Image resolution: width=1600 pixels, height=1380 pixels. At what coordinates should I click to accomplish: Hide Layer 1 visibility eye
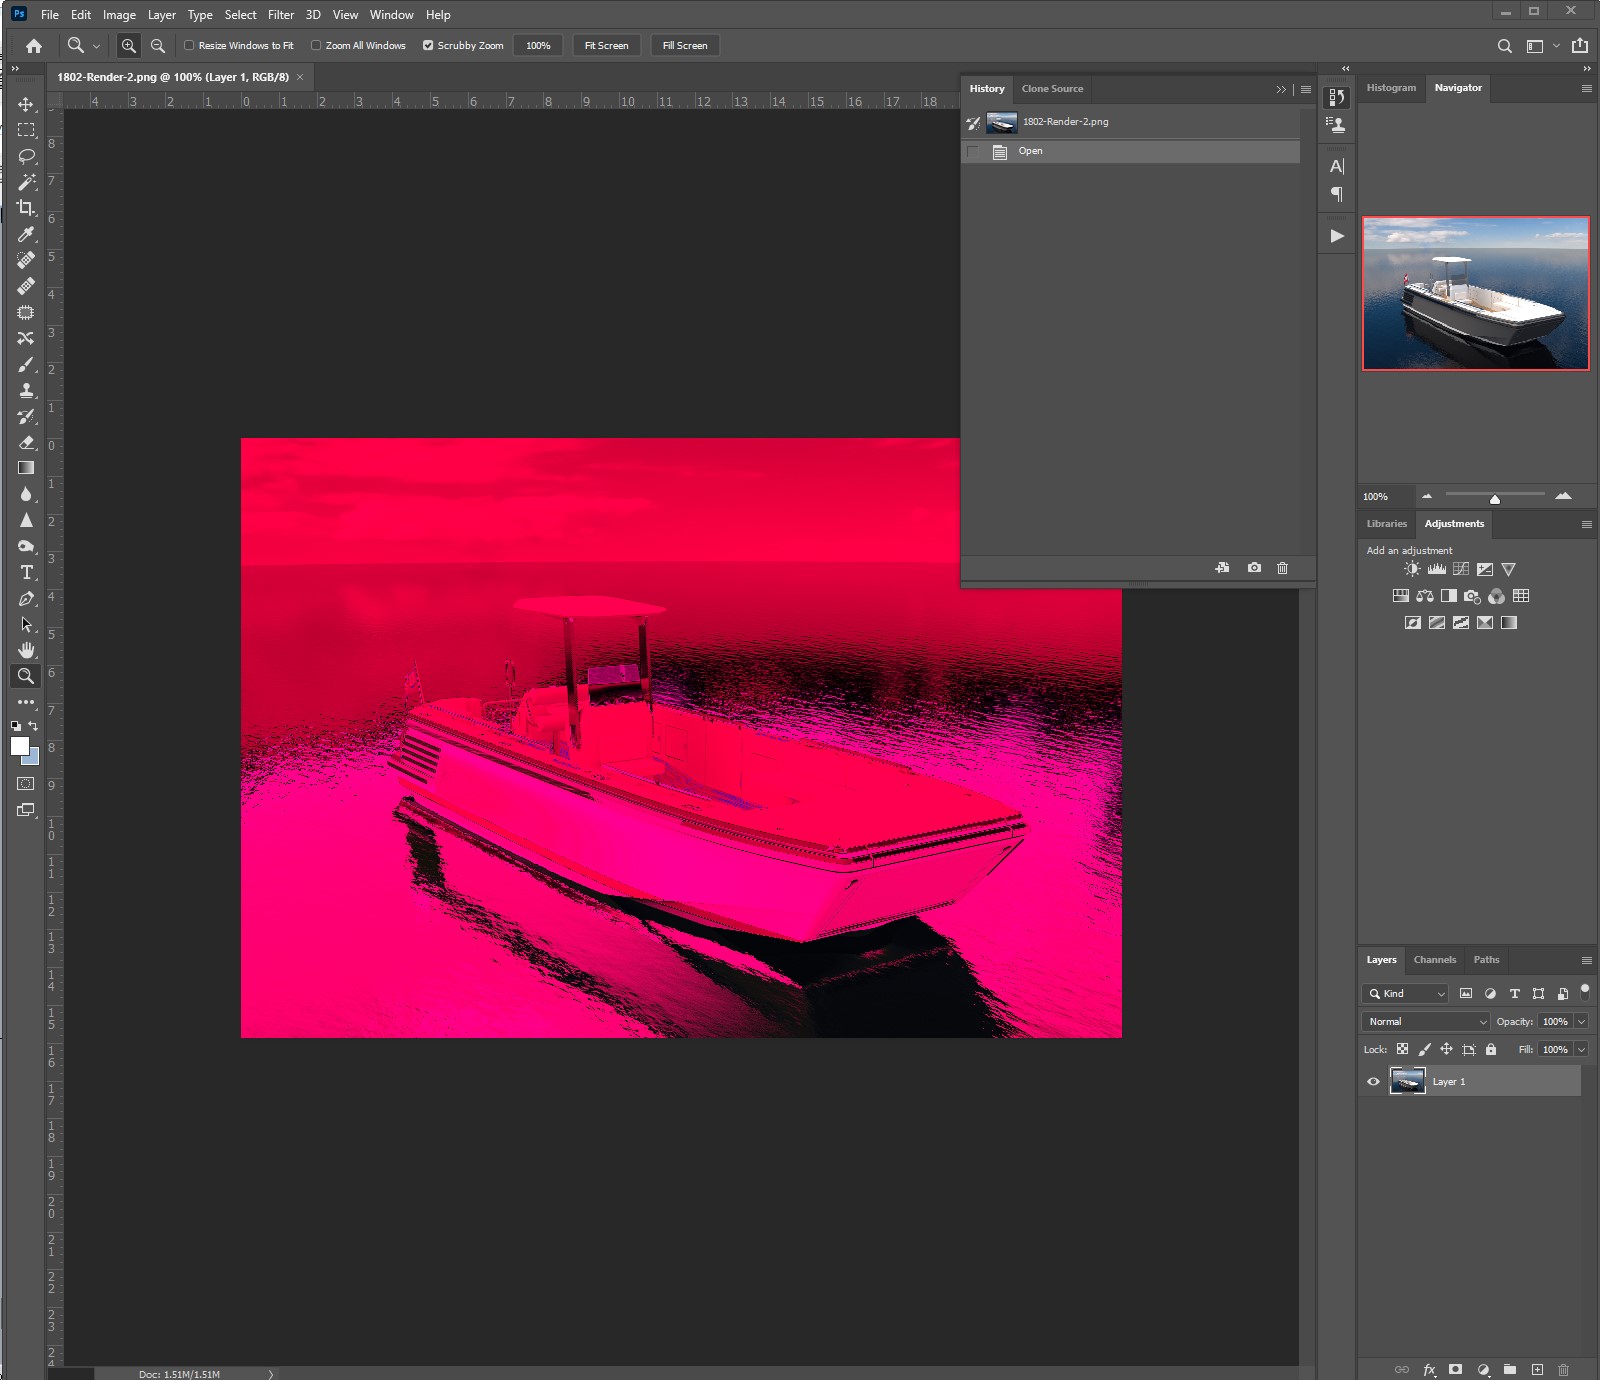1373,1081
